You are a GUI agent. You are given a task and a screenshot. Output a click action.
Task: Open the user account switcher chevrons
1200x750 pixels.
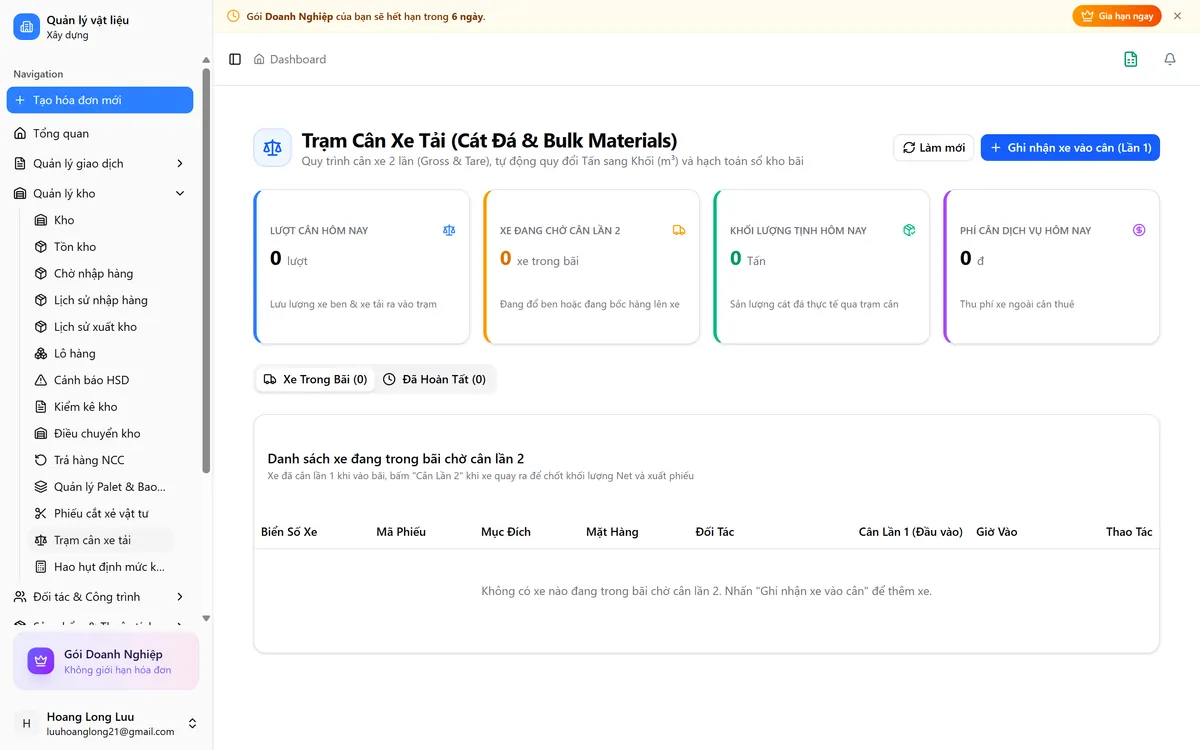click(x=192, y=723)
